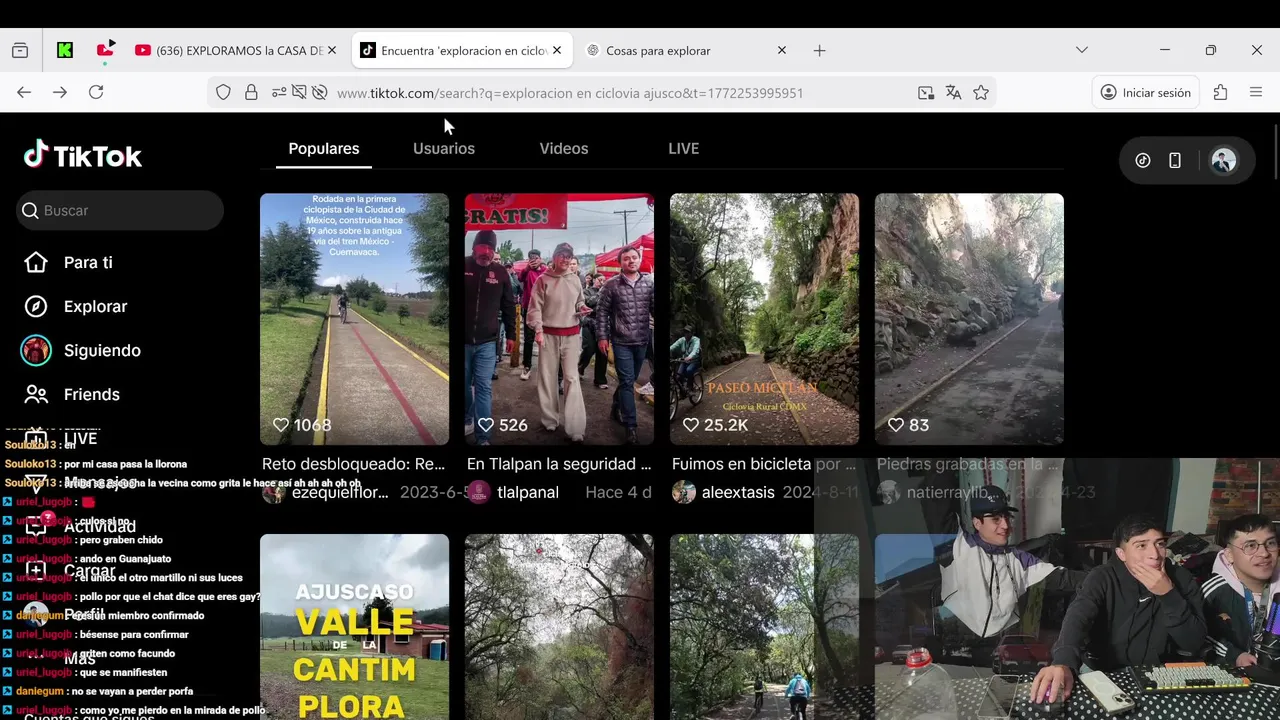Open the browser extensions puzzle icon
Screen dimensions: 1280x720
point(1220,93)
